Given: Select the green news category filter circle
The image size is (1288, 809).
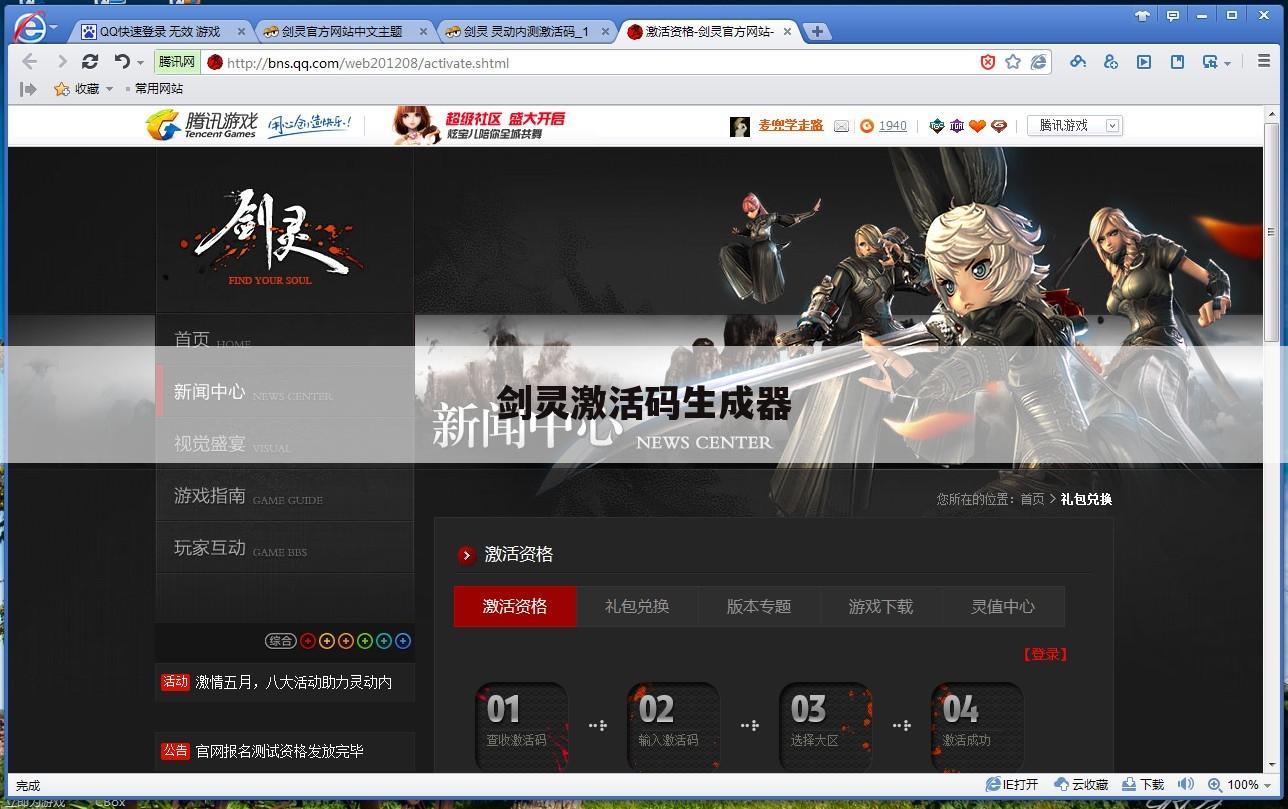Looking at the screenshot, I should 365,641.
